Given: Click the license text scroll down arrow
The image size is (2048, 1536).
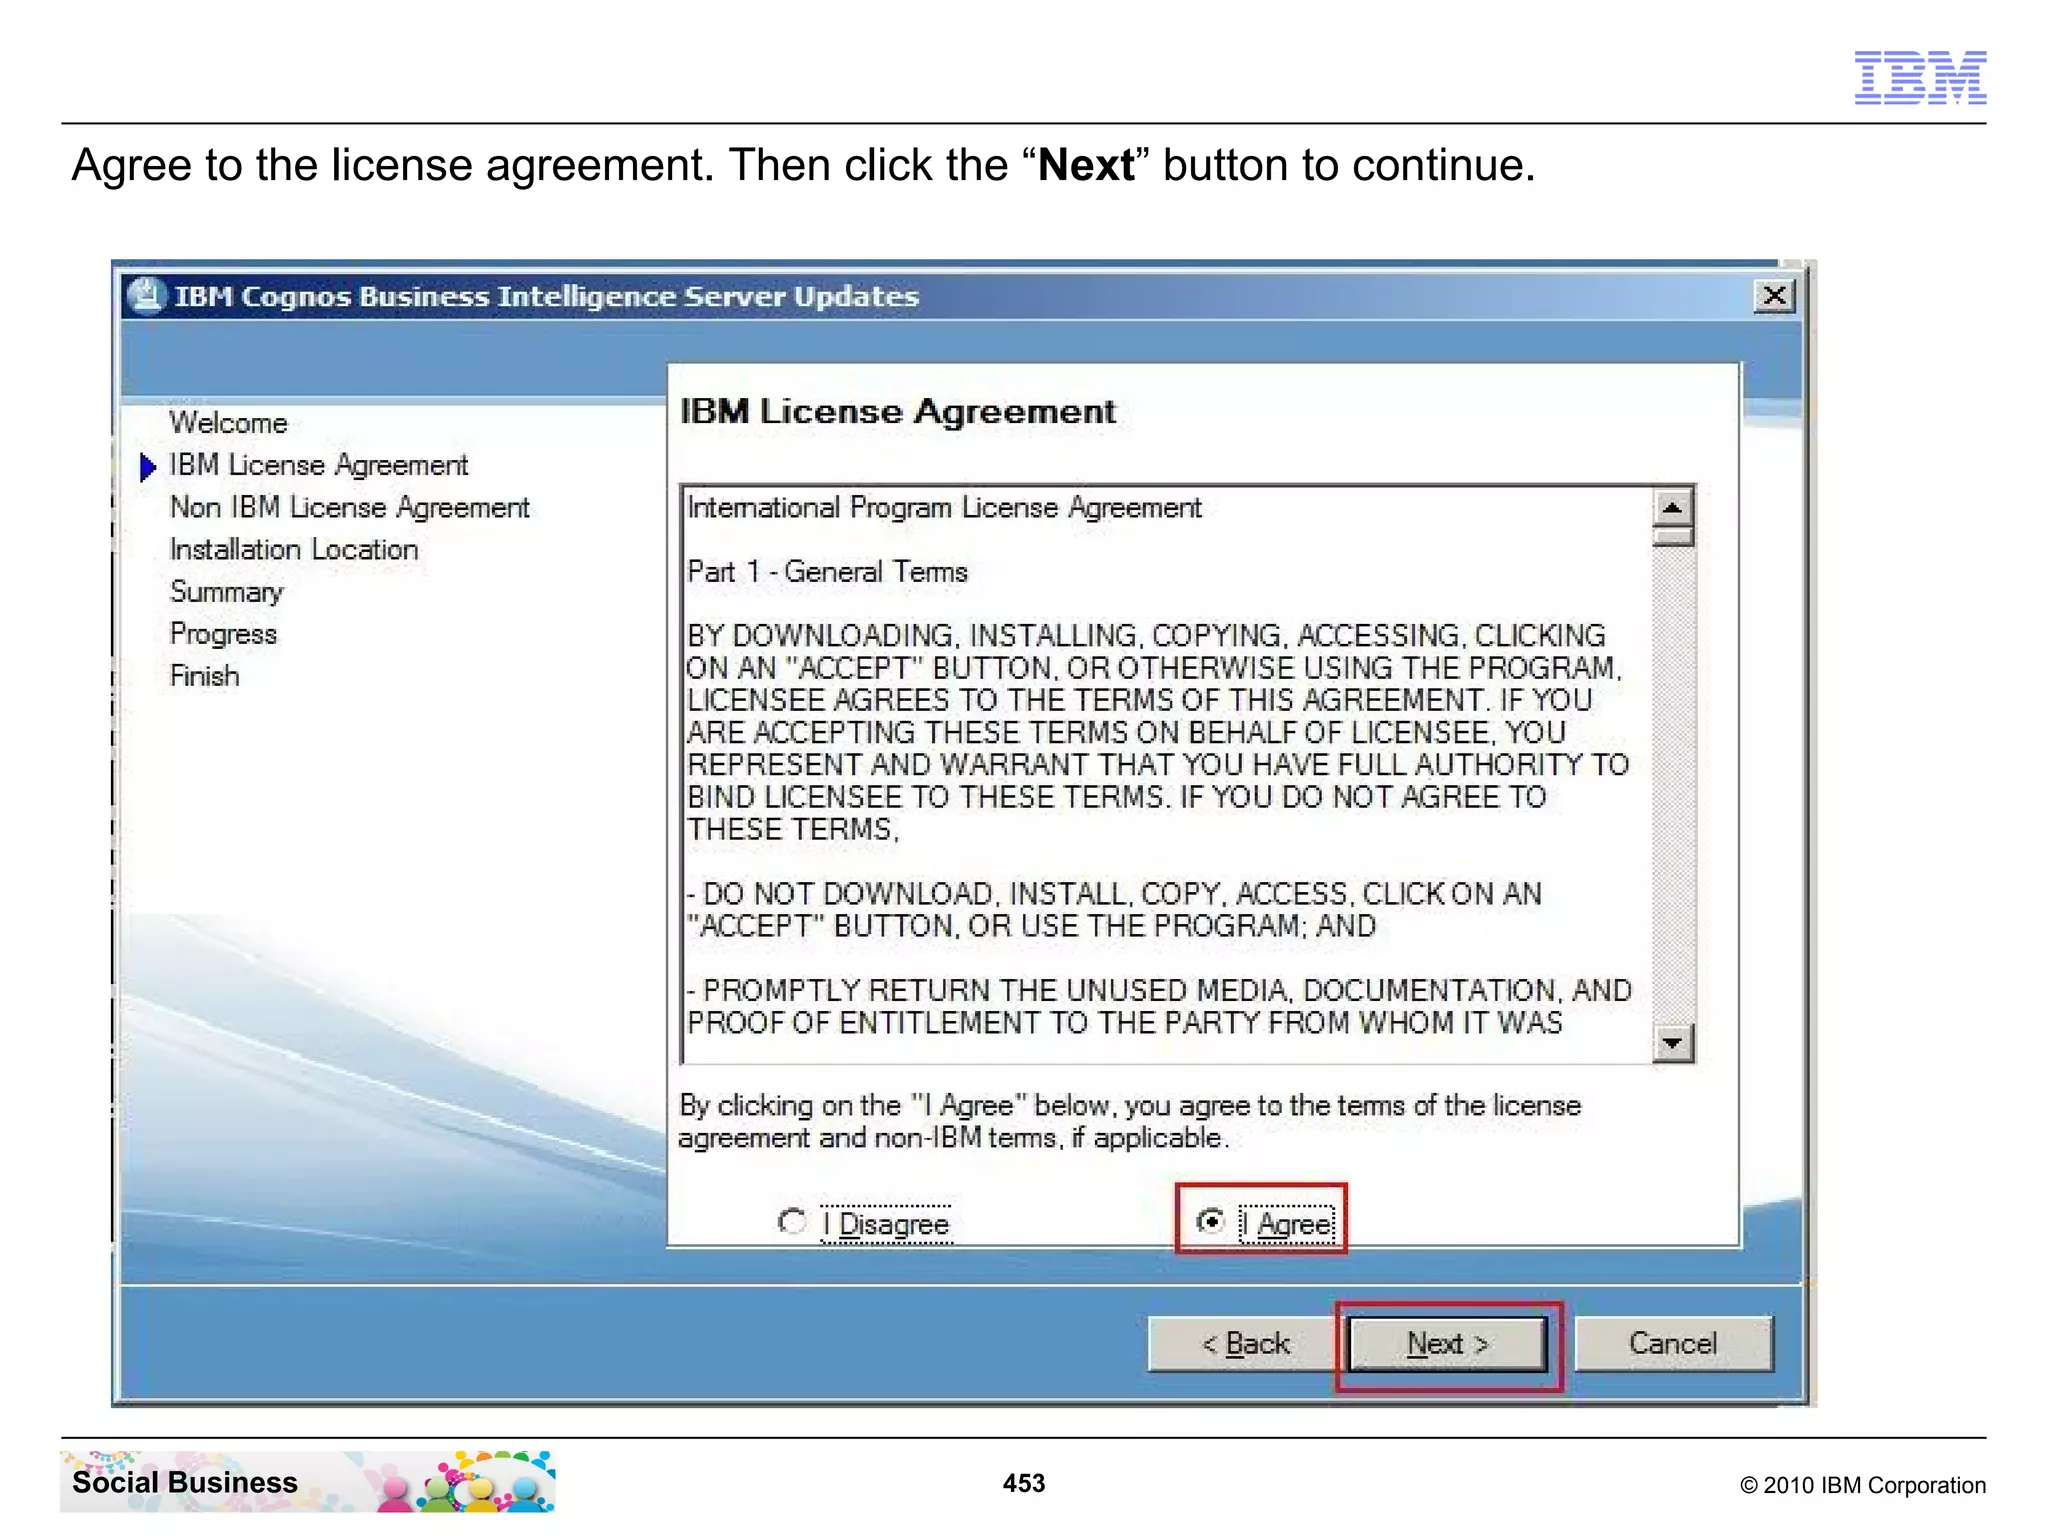Looking at the screenshot, I should pos(1672,1043).
